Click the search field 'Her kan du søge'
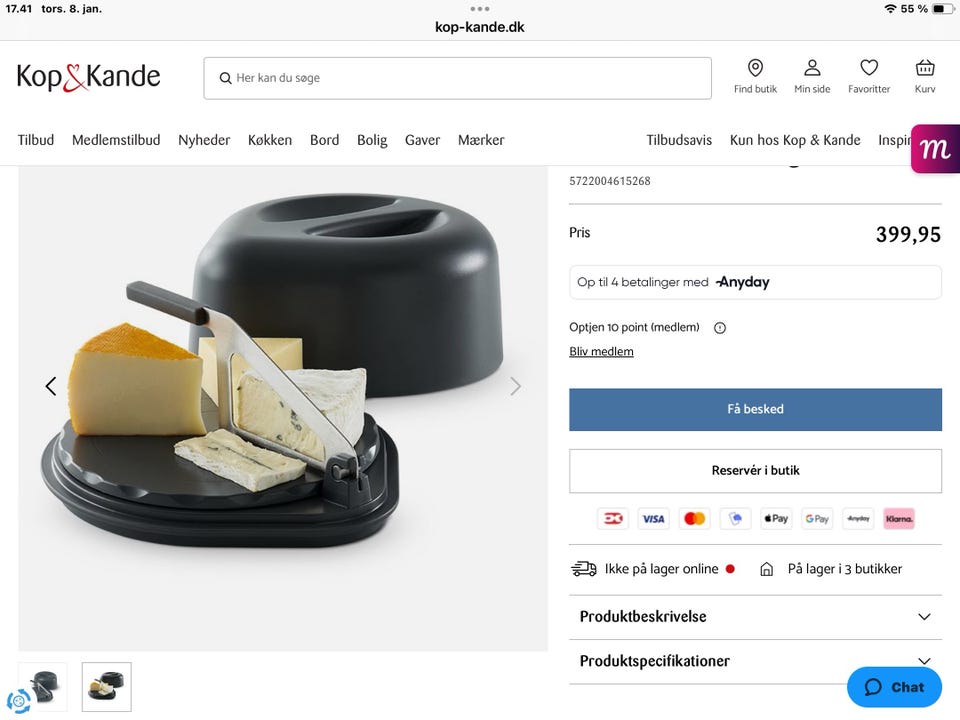Image resolution: width=960 pixels, height=720 pixels. (x=457, y=78)
